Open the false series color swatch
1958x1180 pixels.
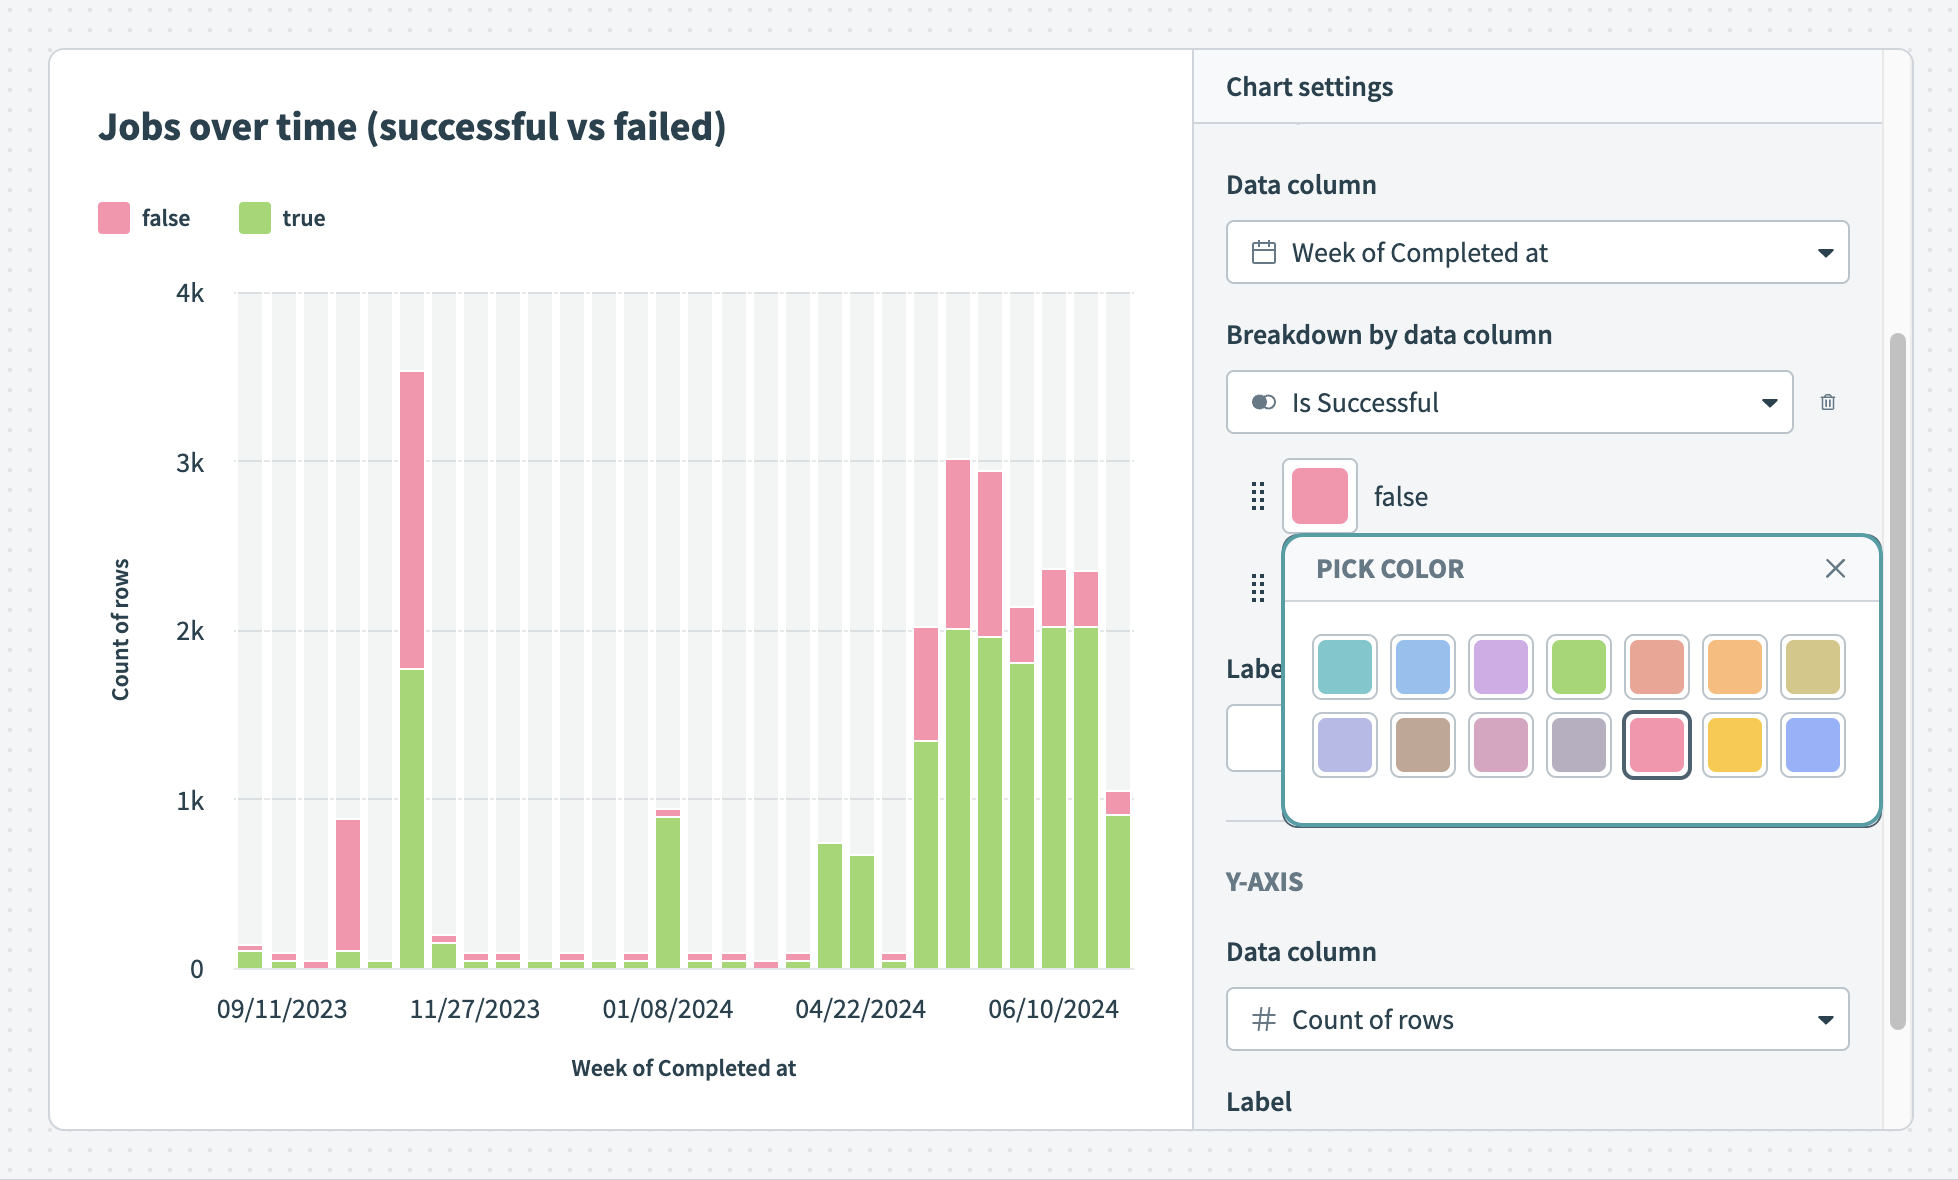(1319, 496)
